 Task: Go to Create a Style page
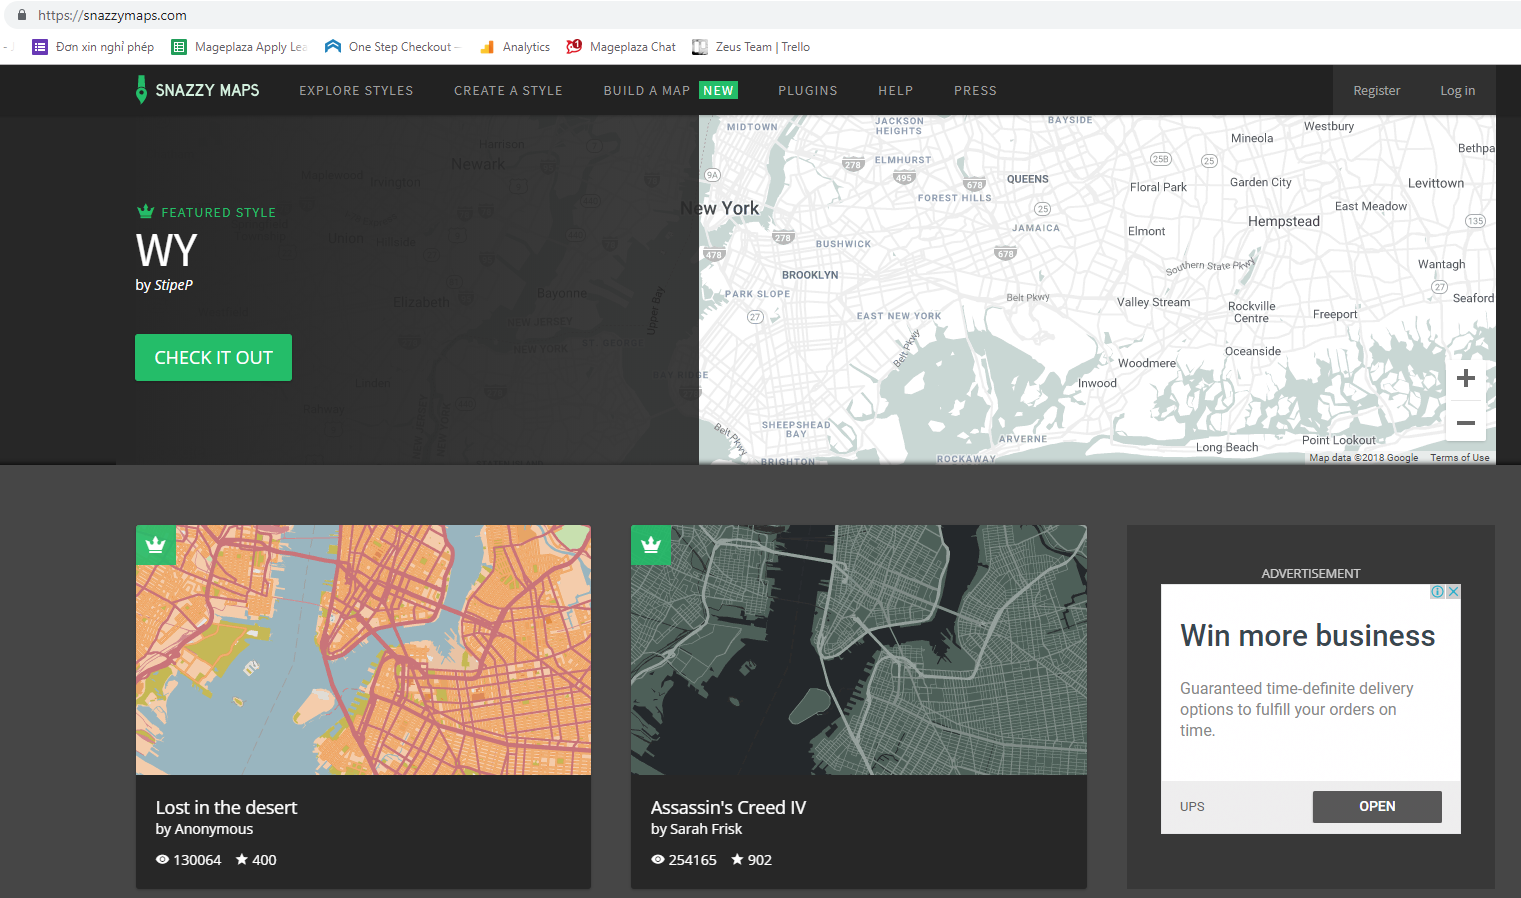point(508,91)
